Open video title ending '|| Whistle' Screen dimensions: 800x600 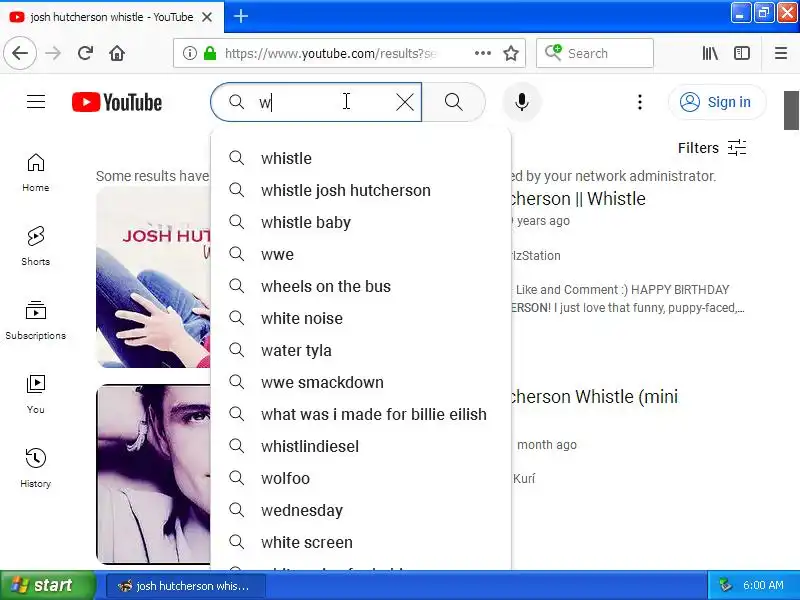click(x=579, y=198)
